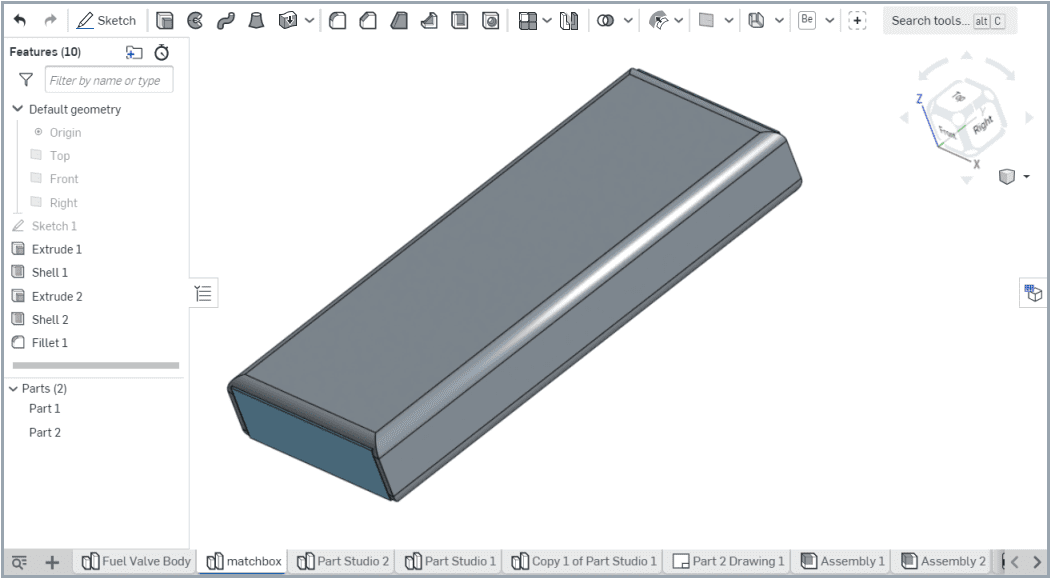1051x579 pixels.
Task: Select the Chamfer tool
Action: point(368,20)
